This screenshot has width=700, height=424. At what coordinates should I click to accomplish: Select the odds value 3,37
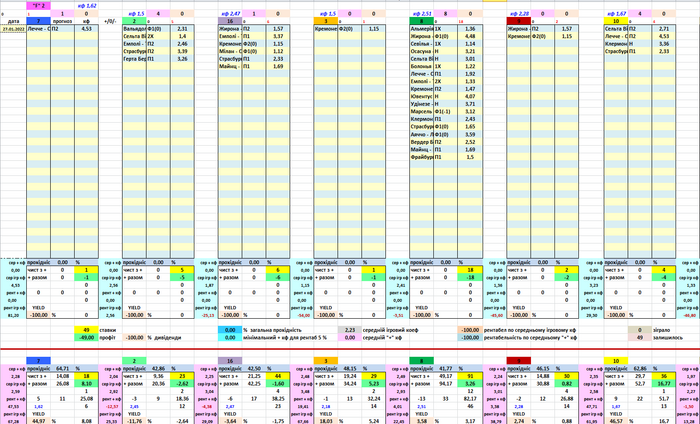tap(278, 36)
